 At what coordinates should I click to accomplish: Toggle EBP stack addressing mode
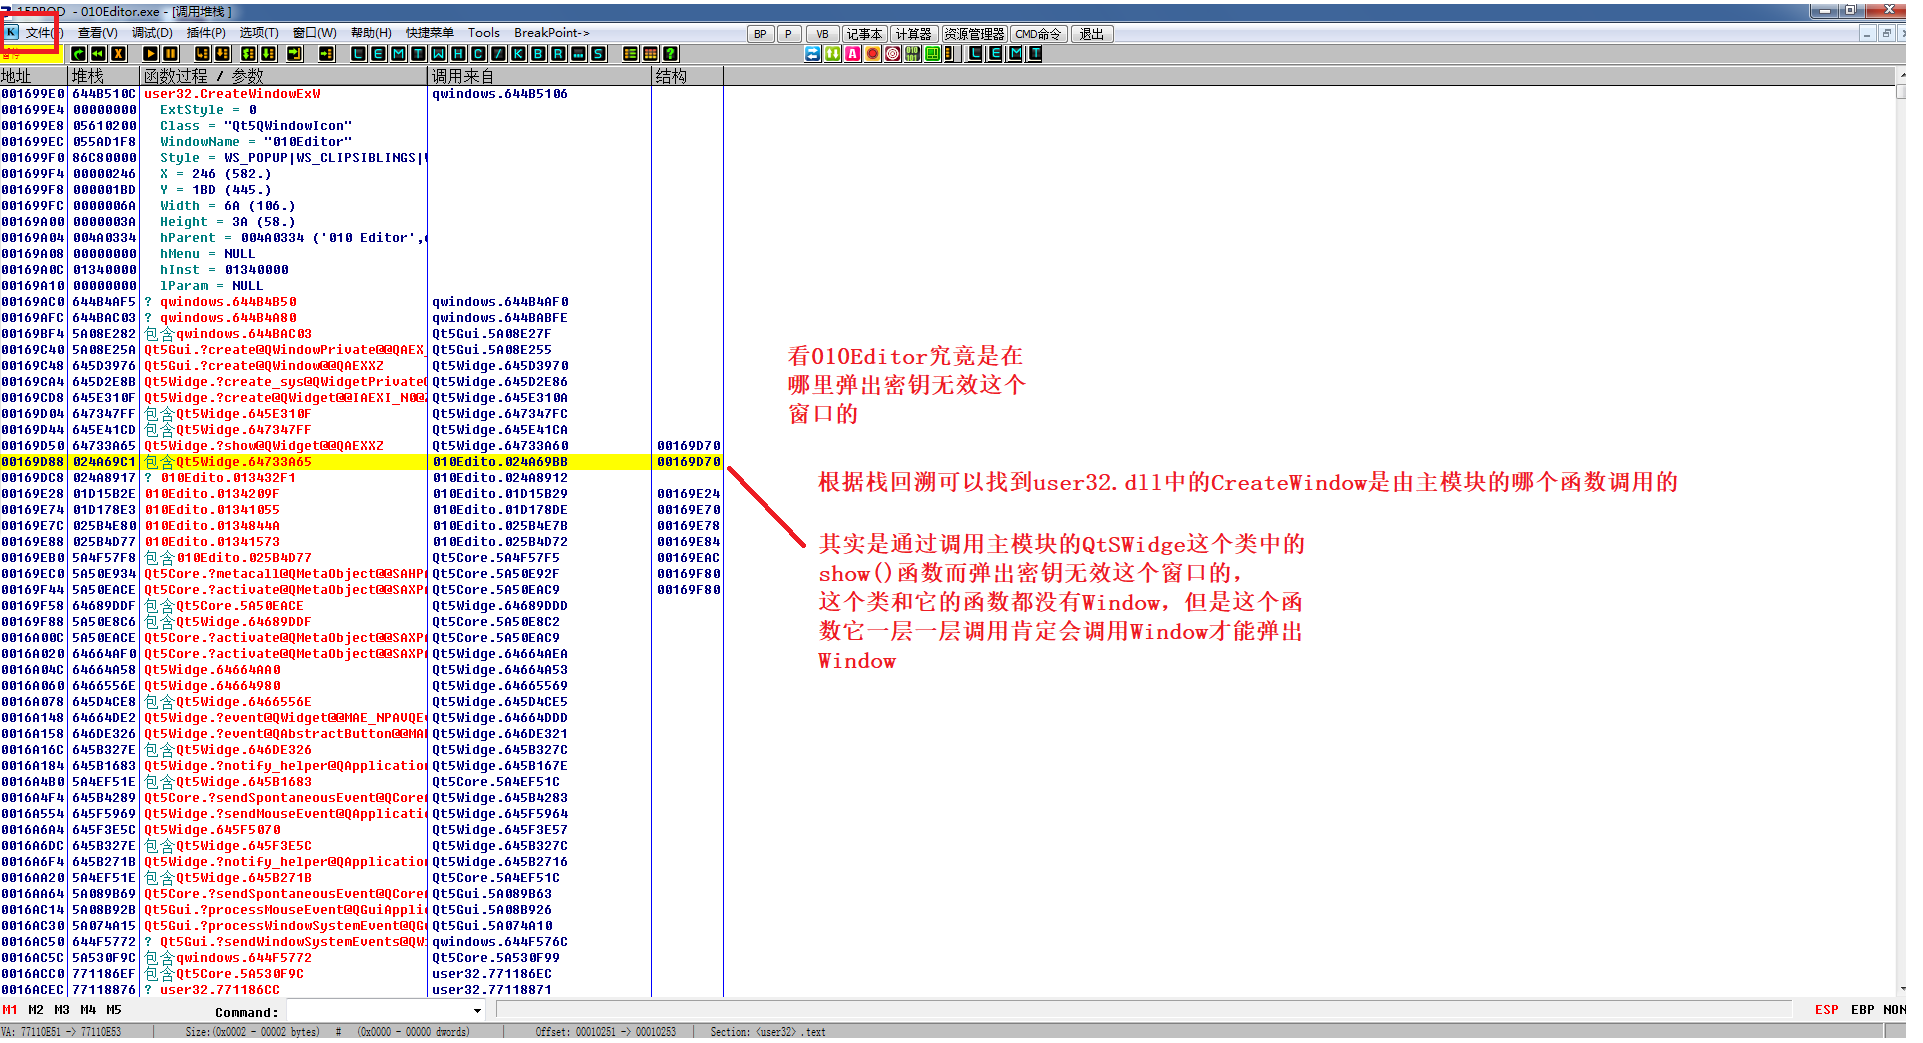pyautogui.click(x=1862, y=1010)
